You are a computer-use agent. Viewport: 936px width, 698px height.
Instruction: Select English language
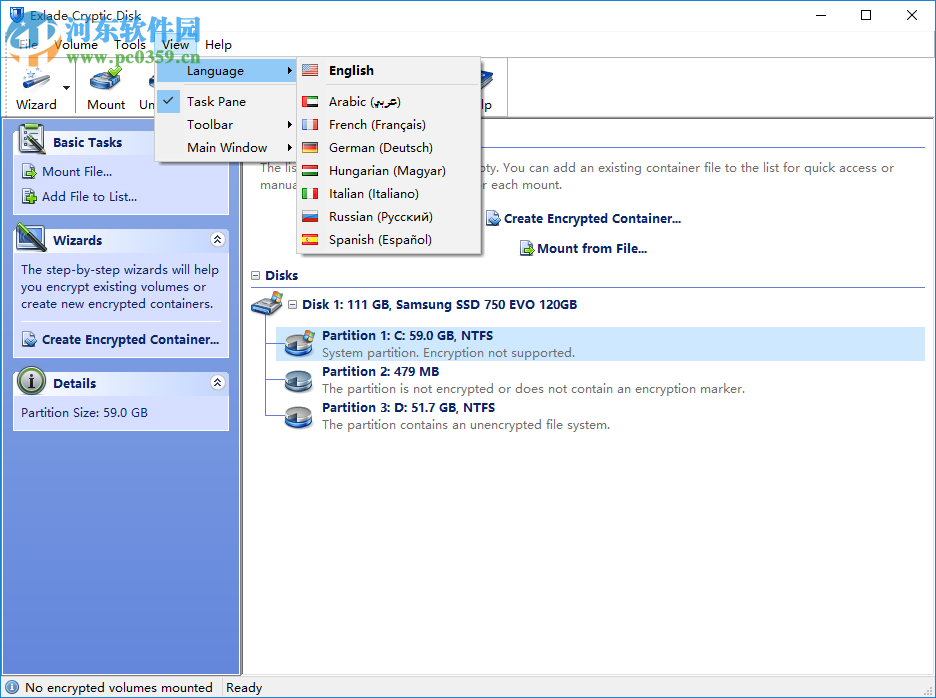pyautogui.click(x=389, y=70)
